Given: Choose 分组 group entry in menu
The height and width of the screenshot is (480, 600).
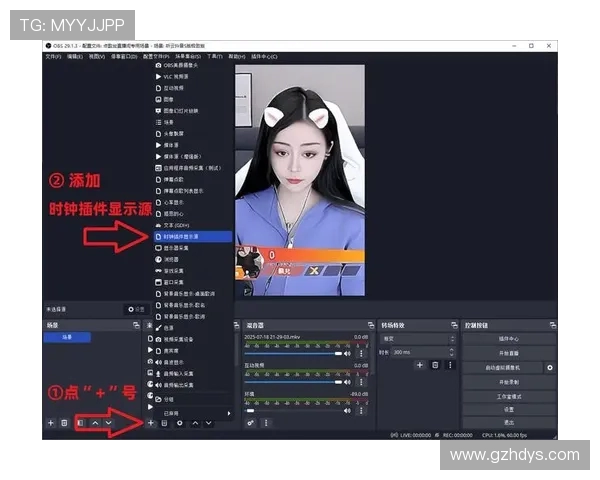Looking at the screenshot, I should [x=193, y=399].
